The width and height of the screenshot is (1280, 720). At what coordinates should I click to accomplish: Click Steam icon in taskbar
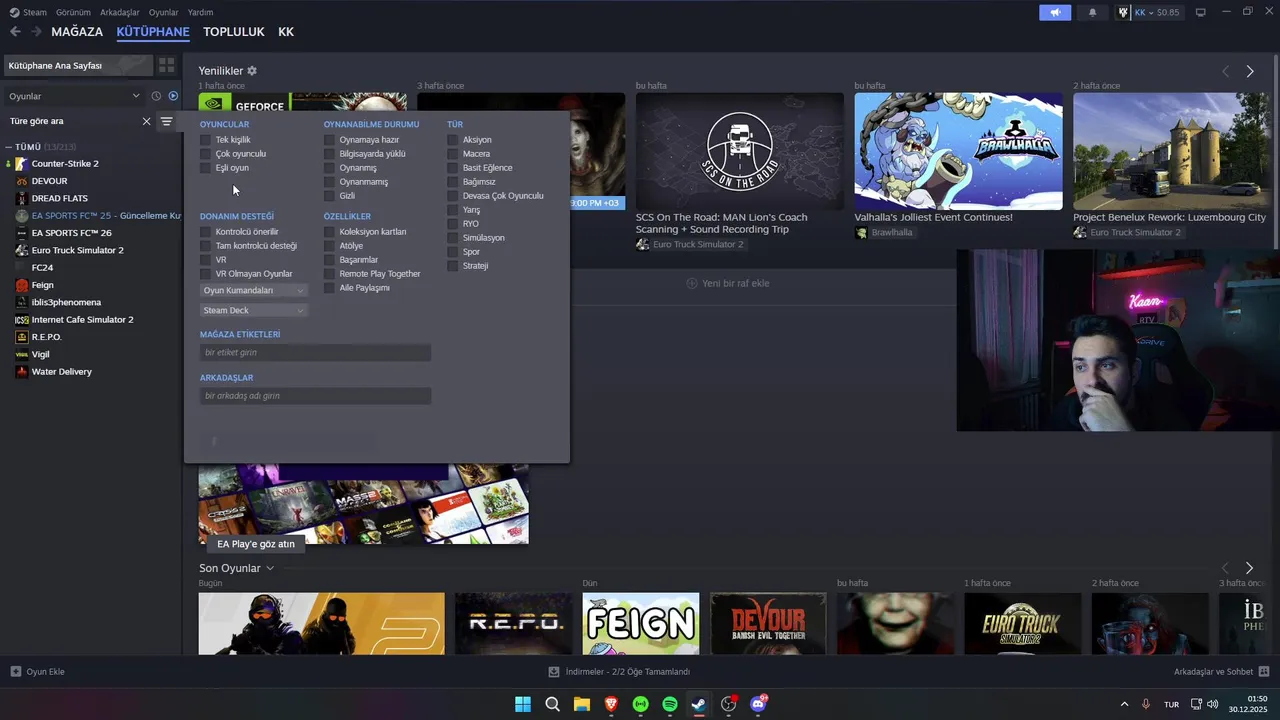[x=699, y=704]
